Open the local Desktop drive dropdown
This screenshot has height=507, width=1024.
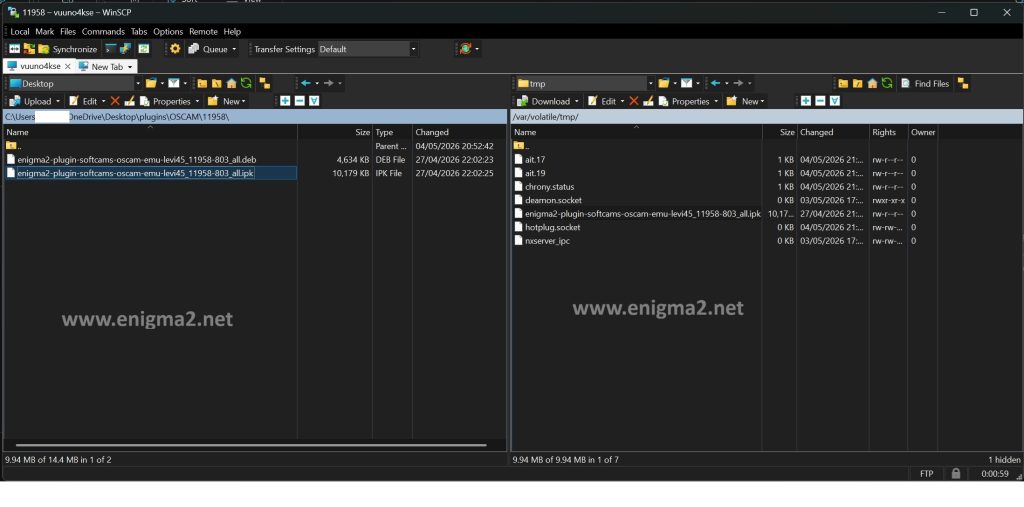coord(138,84)
